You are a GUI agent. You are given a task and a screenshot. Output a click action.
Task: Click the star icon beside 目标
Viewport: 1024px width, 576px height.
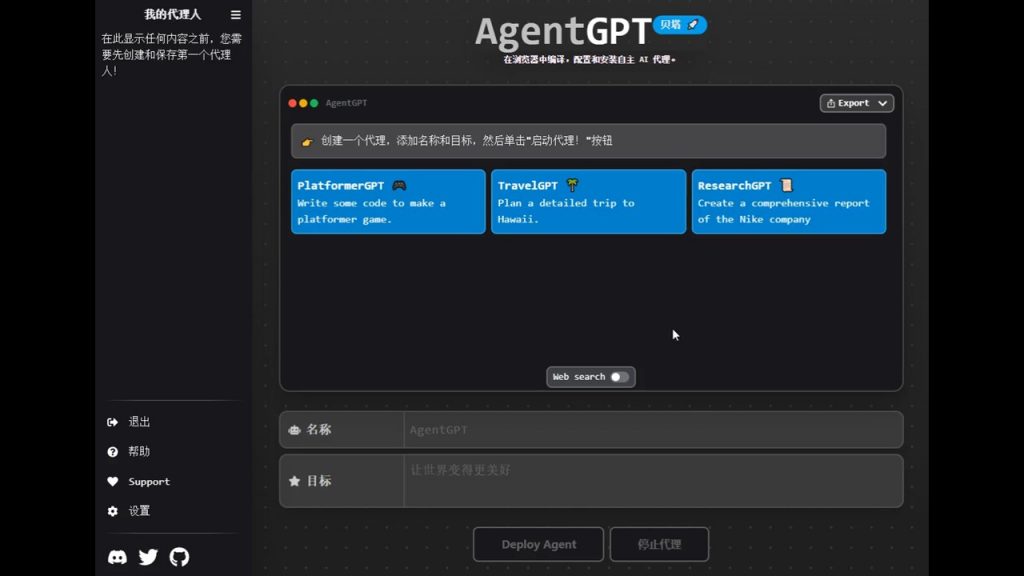pyautogui.click(x=295, y=481)
